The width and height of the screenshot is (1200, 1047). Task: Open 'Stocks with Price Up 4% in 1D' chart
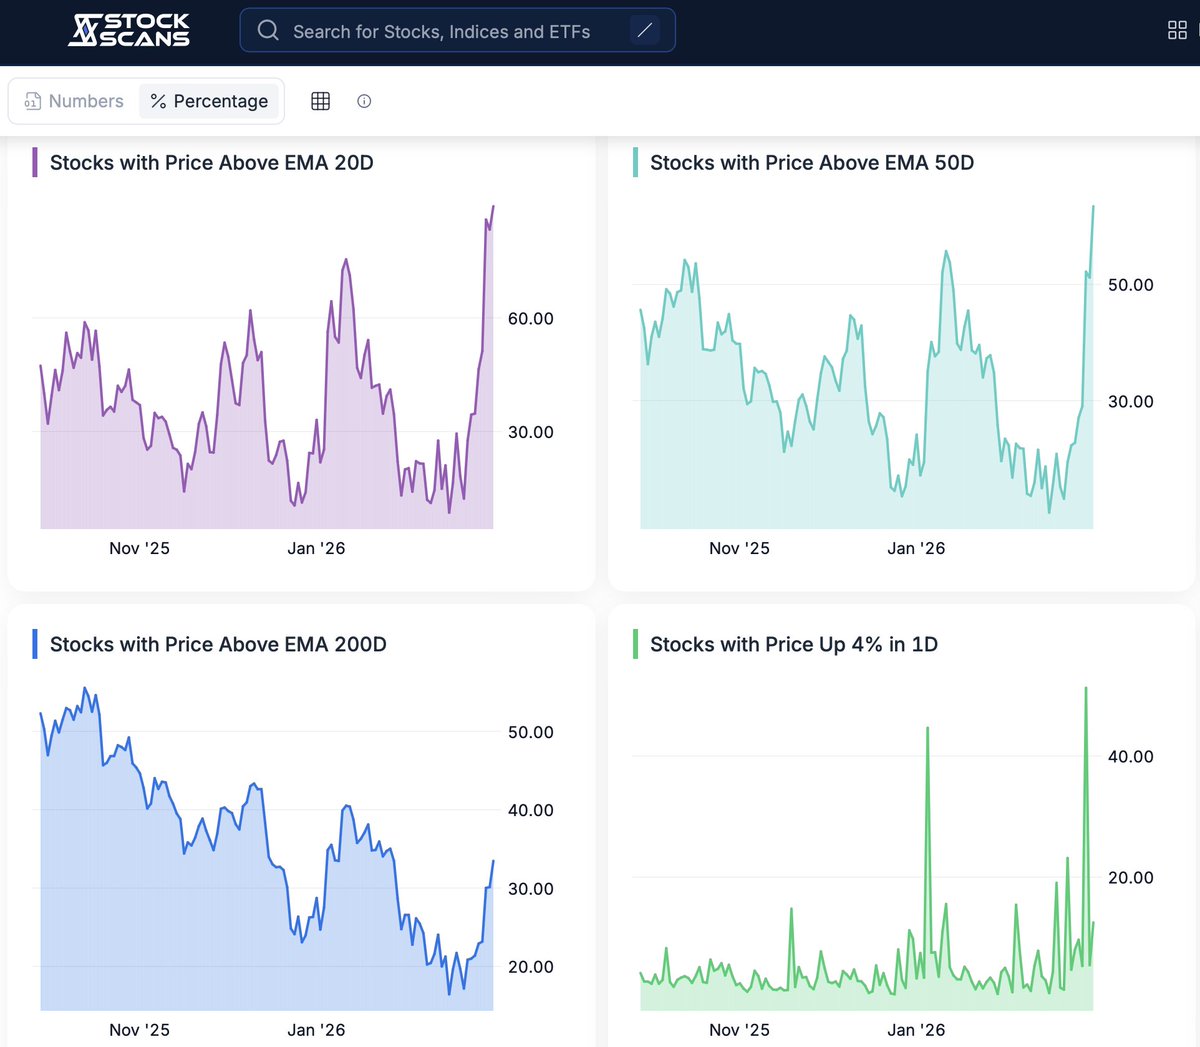(793, 644)
